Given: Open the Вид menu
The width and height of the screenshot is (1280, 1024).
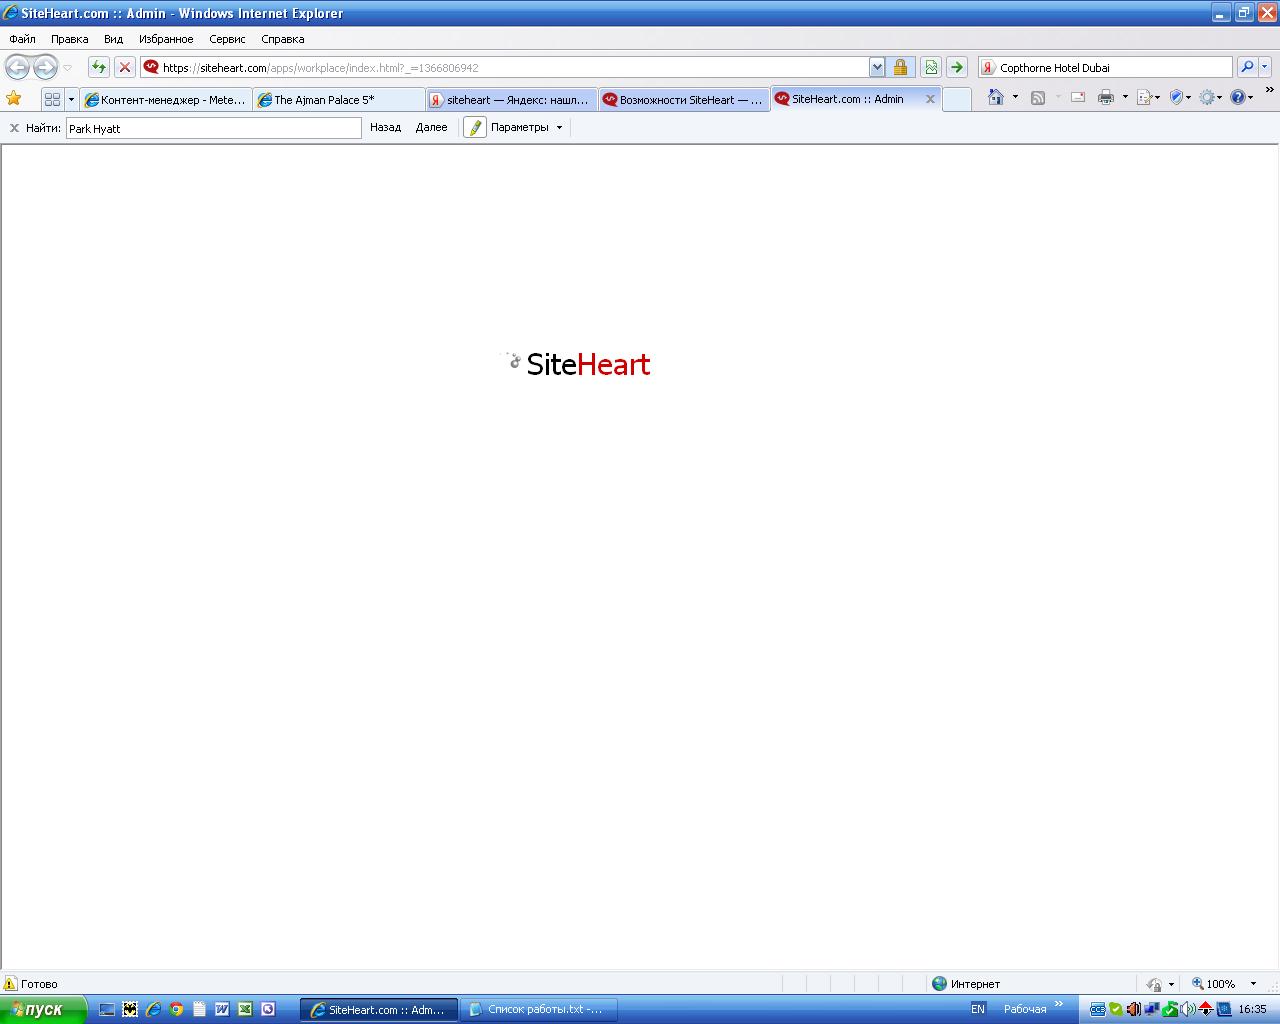Looking at the screenshot, I should tap(113, 39).
